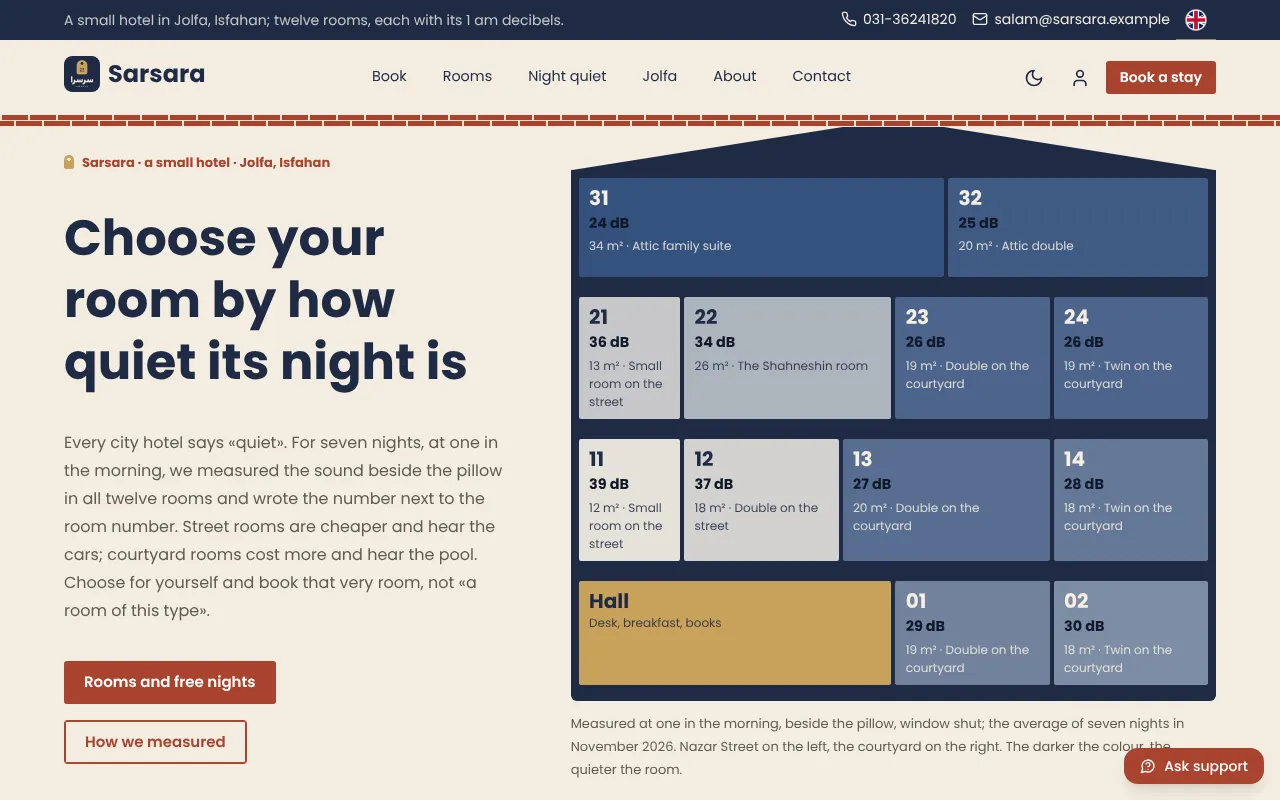The height and width of the screenshot is (800, 1280).
Task: Click the breadcrumb "Sarsara · a small hotel · Jolfa, Isfahan"
Action: (x=206, y=162)
